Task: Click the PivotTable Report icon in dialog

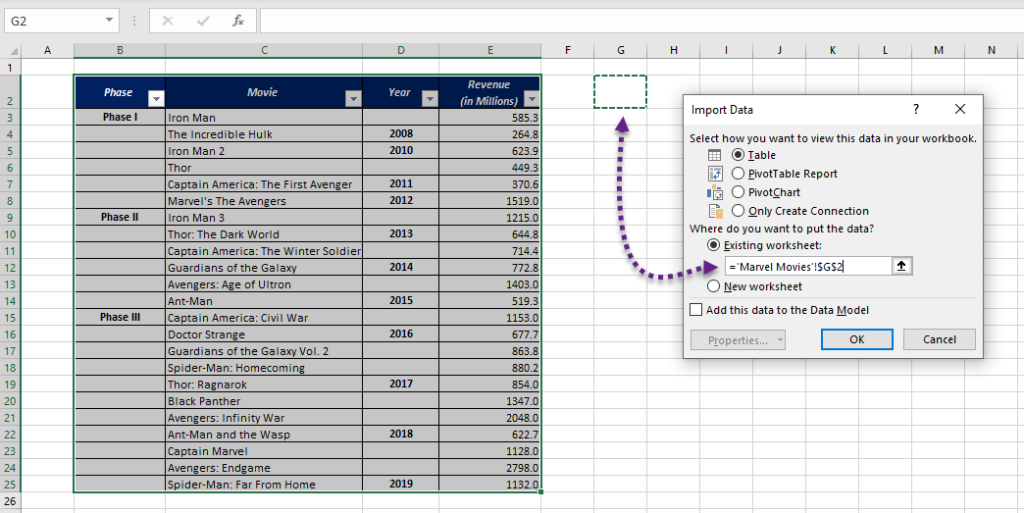Action: (714, 174)
